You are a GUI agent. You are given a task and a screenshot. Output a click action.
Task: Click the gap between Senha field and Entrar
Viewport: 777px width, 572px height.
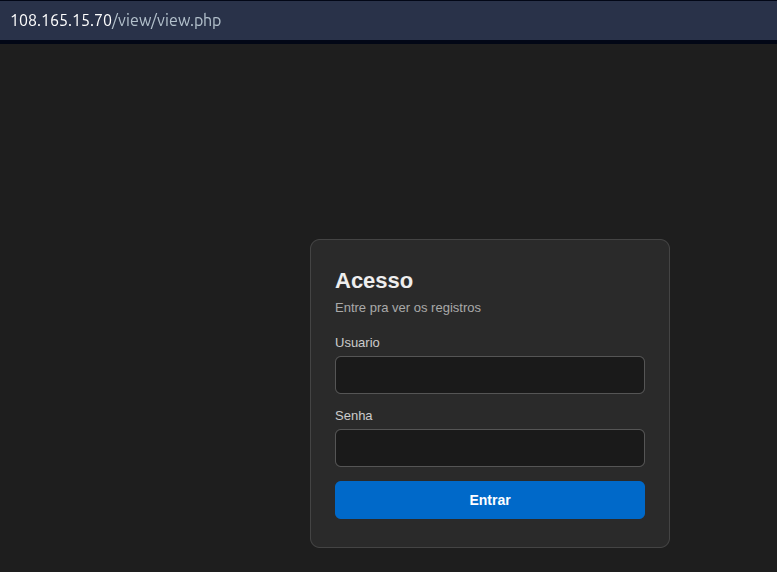coord(490,474)
